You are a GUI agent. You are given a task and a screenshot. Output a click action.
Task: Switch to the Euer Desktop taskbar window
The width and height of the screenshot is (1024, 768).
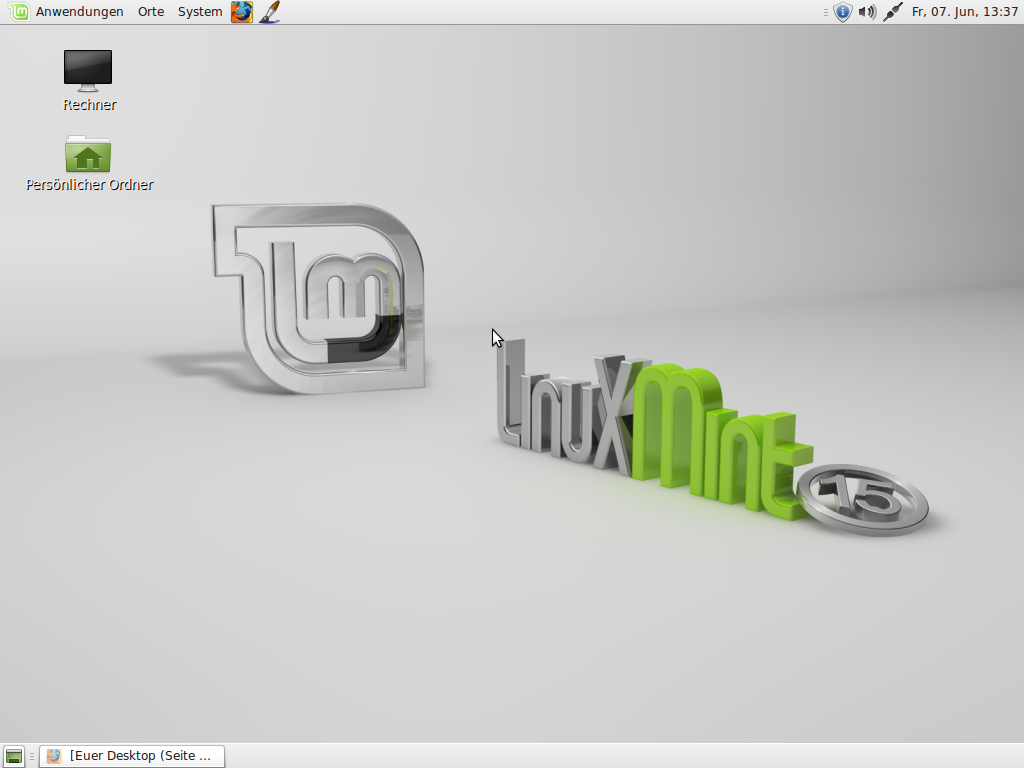click(x=132, y=756)
